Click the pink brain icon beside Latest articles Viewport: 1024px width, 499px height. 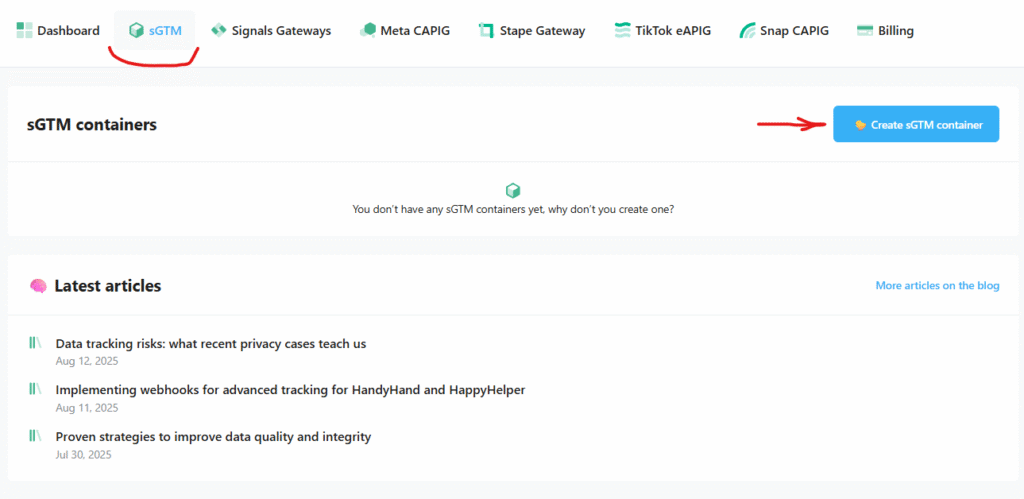click(38, 286)
